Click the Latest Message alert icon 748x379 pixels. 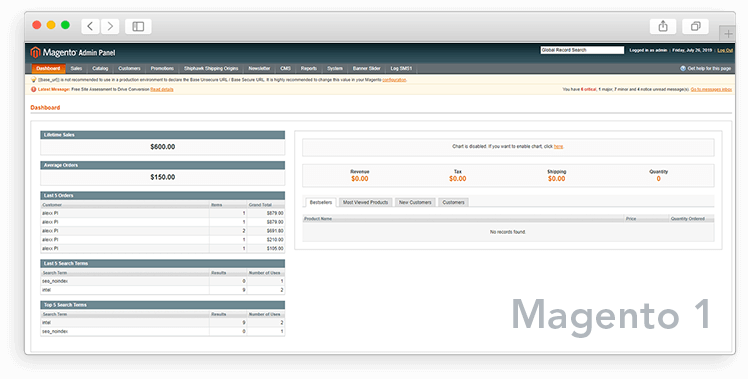(33, 89)
